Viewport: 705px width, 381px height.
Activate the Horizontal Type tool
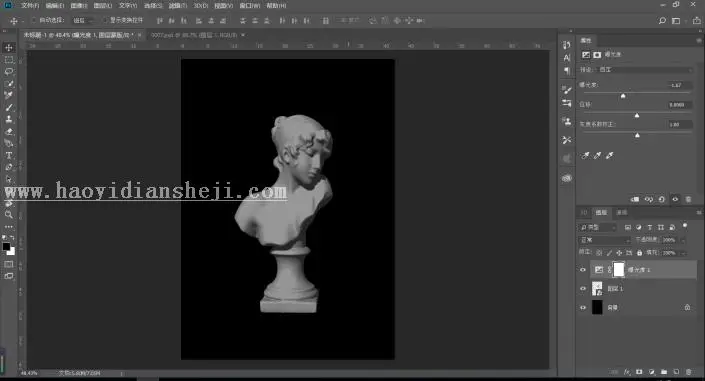[9, 156]
